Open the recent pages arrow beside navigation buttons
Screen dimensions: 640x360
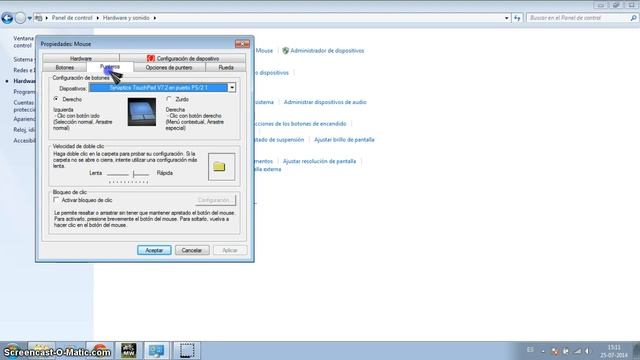pyautogui.click(x=30, y=18)
